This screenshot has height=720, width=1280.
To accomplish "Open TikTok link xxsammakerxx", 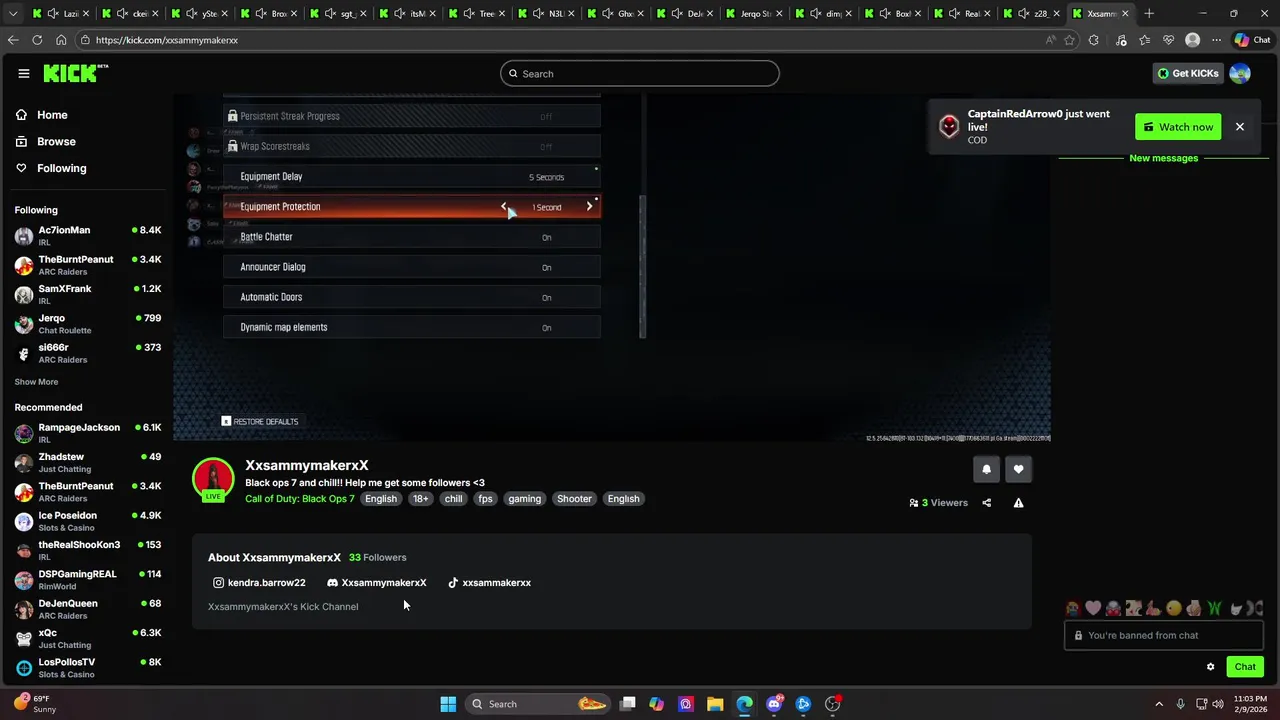I will coord(489,583).
